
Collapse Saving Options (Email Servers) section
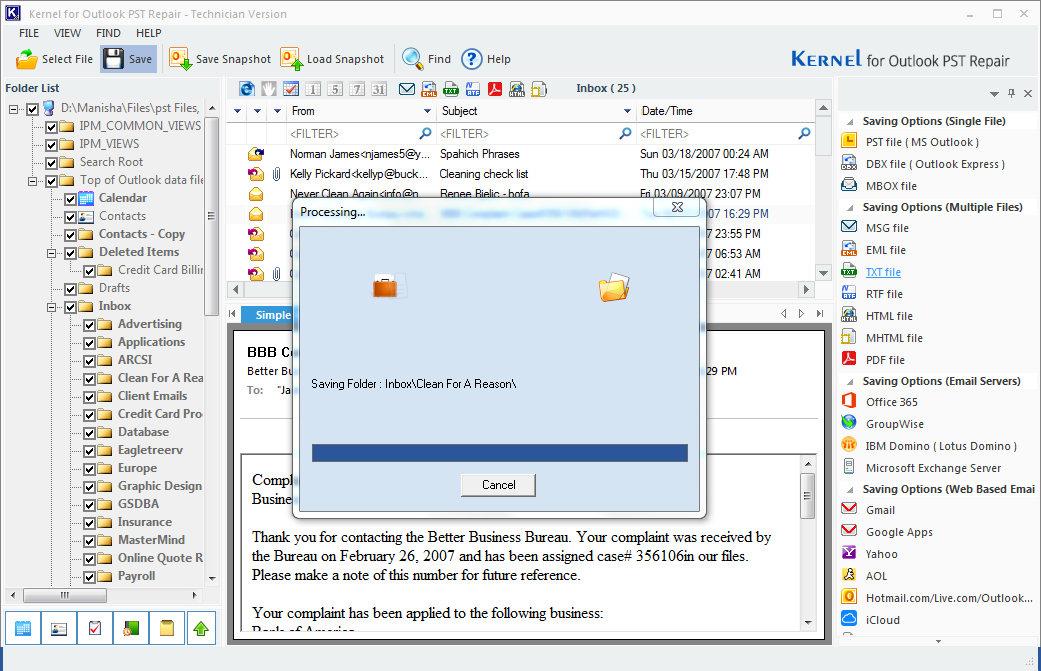point(849,382)
